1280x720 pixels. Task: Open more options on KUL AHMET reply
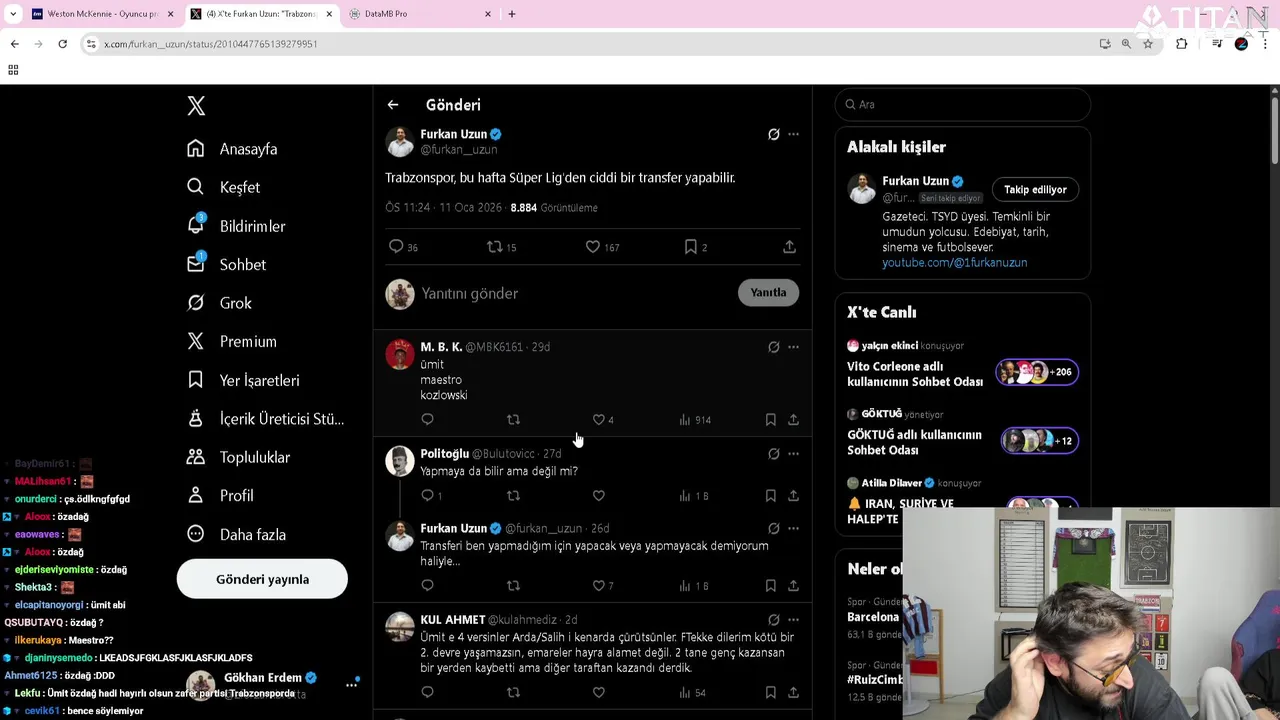tap(793, 620)
